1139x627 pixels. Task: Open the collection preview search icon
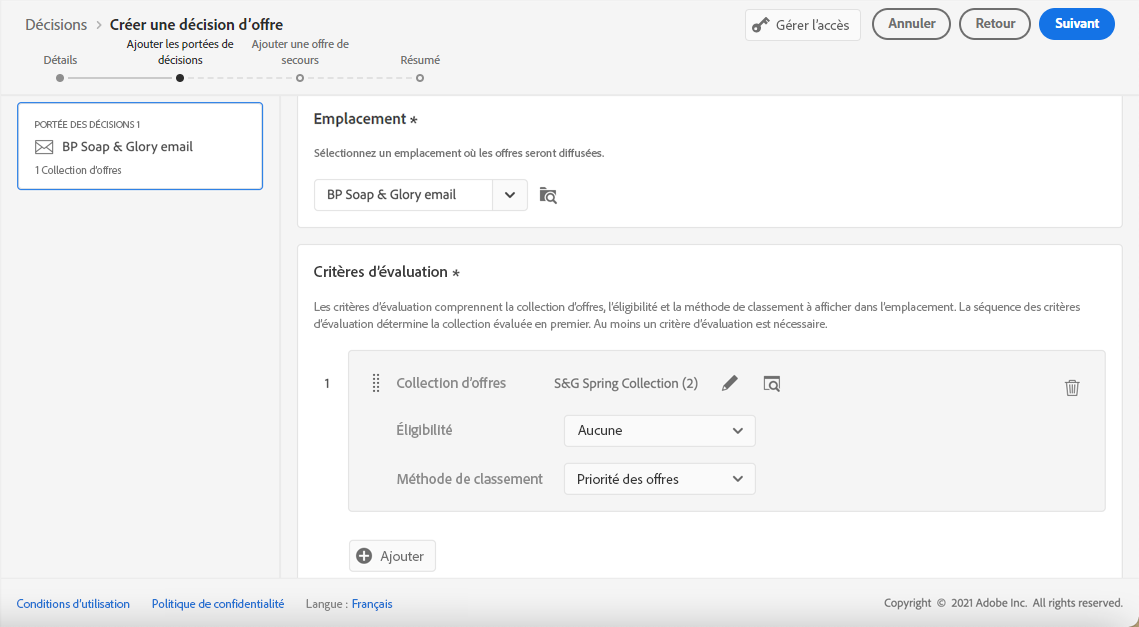pyautogui.click(x=771, y=383)
